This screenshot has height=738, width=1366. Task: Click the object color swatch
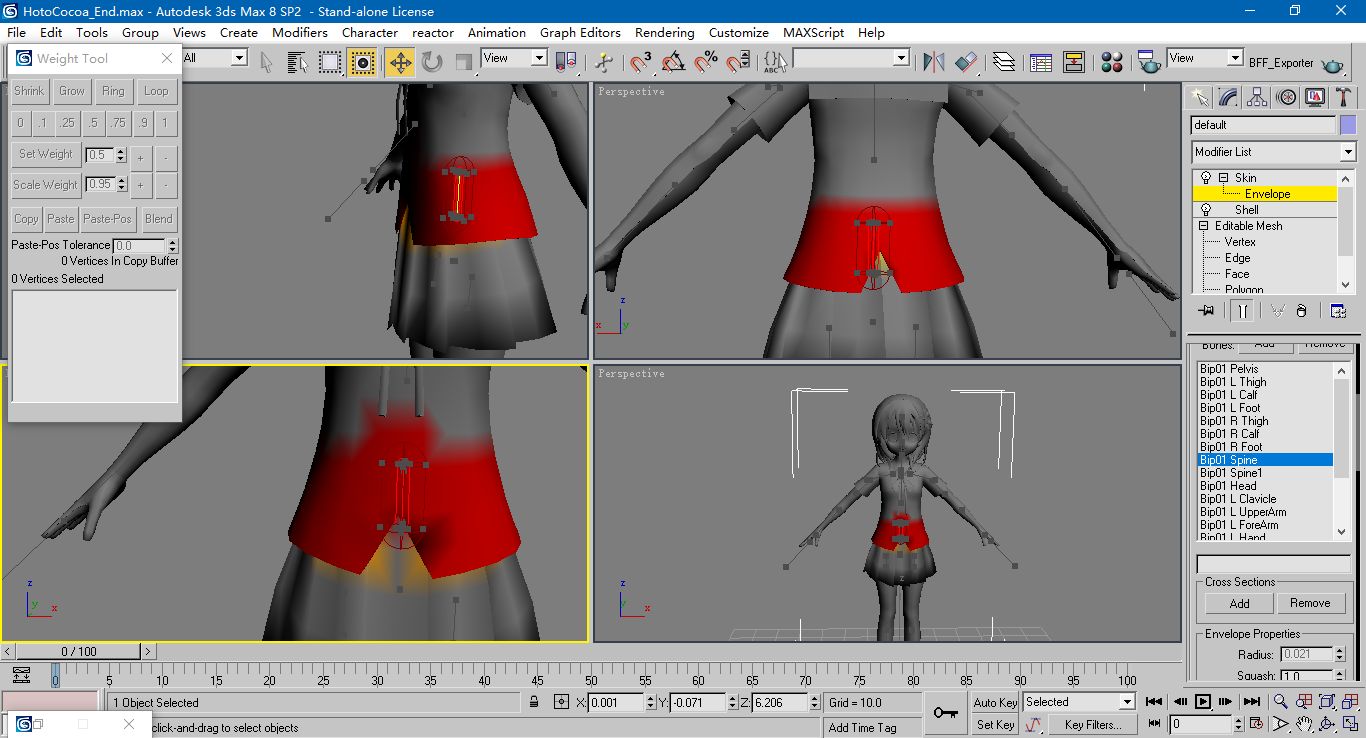pos(1348,125)
